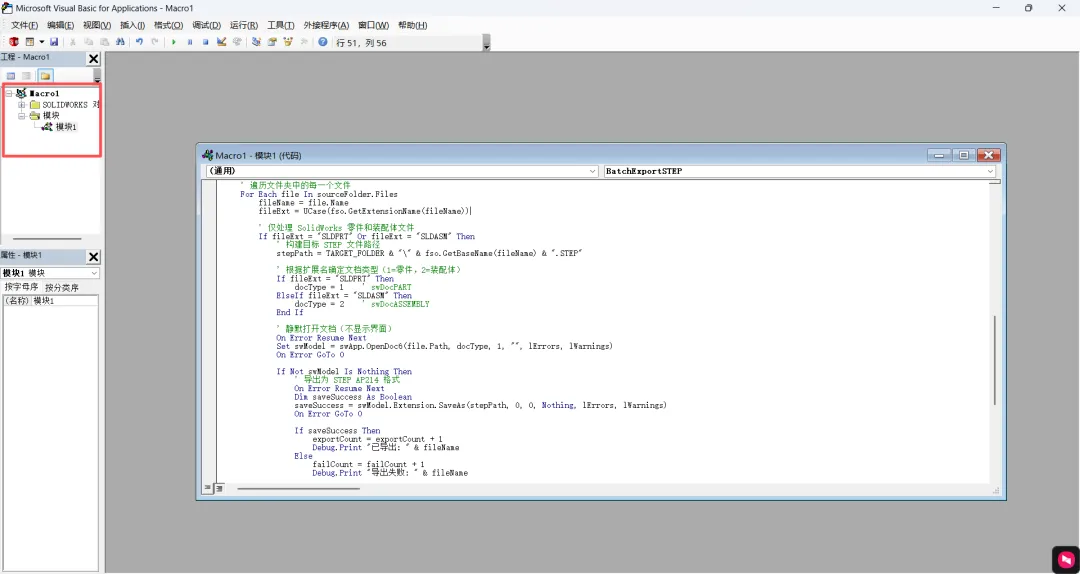This screenshot has height=574, width=1080.
Task: Open the 调试(D) menu
Action: (x=207, y=25)
